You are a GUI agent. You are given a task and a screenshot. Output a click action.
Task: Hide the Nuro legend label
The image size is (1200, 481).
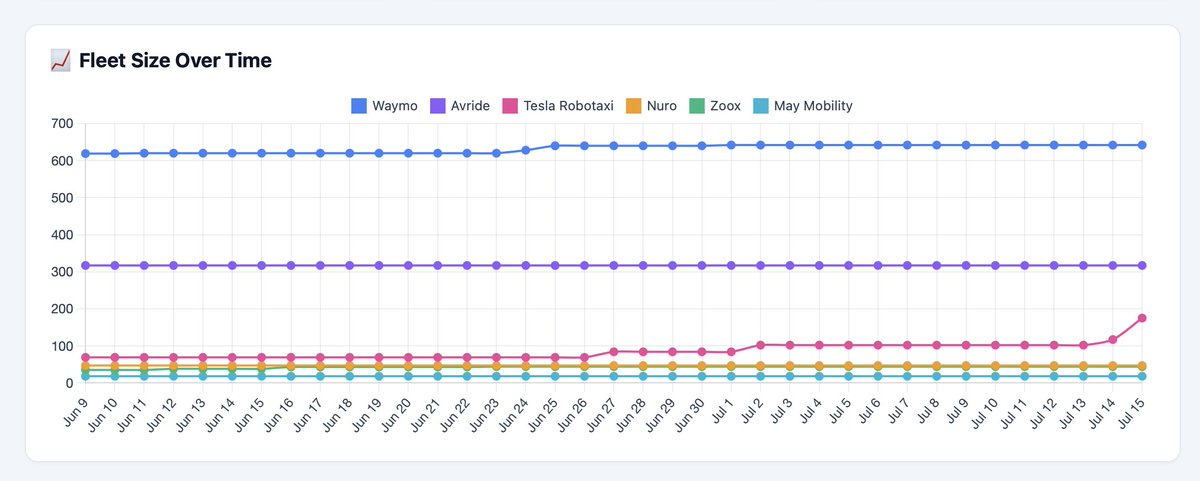pos(662,105)
